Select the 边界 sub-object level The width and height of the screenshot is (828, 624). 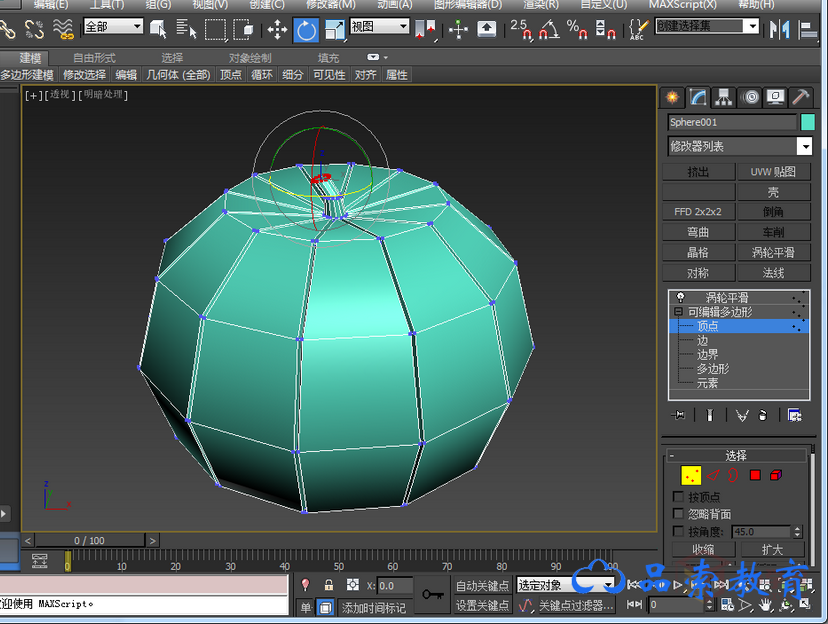(x=707, y=354)
